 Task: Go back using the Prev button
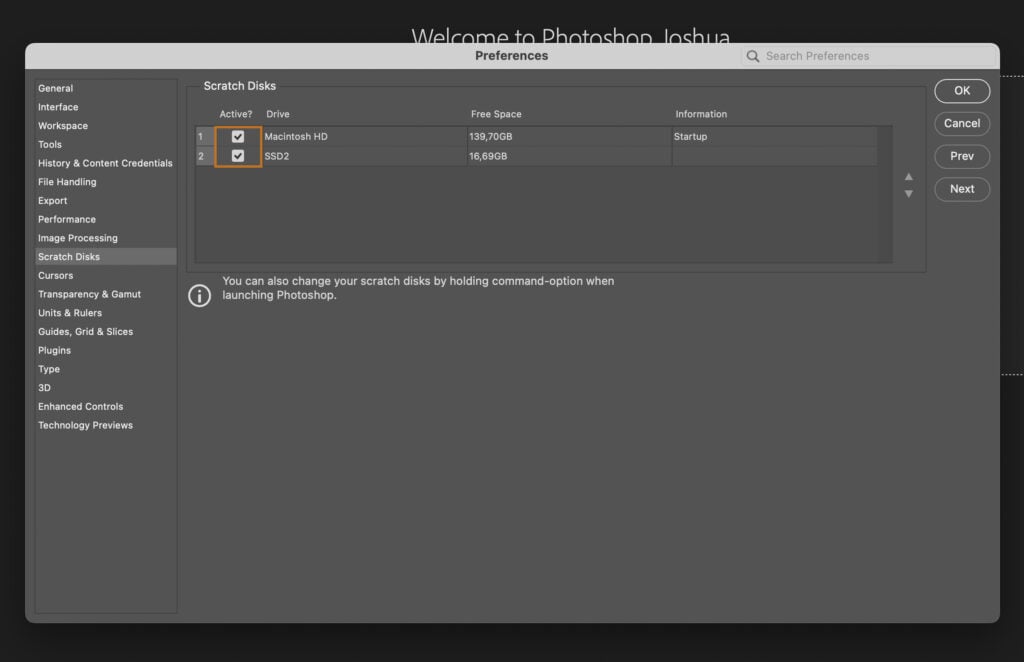(961, 156)
